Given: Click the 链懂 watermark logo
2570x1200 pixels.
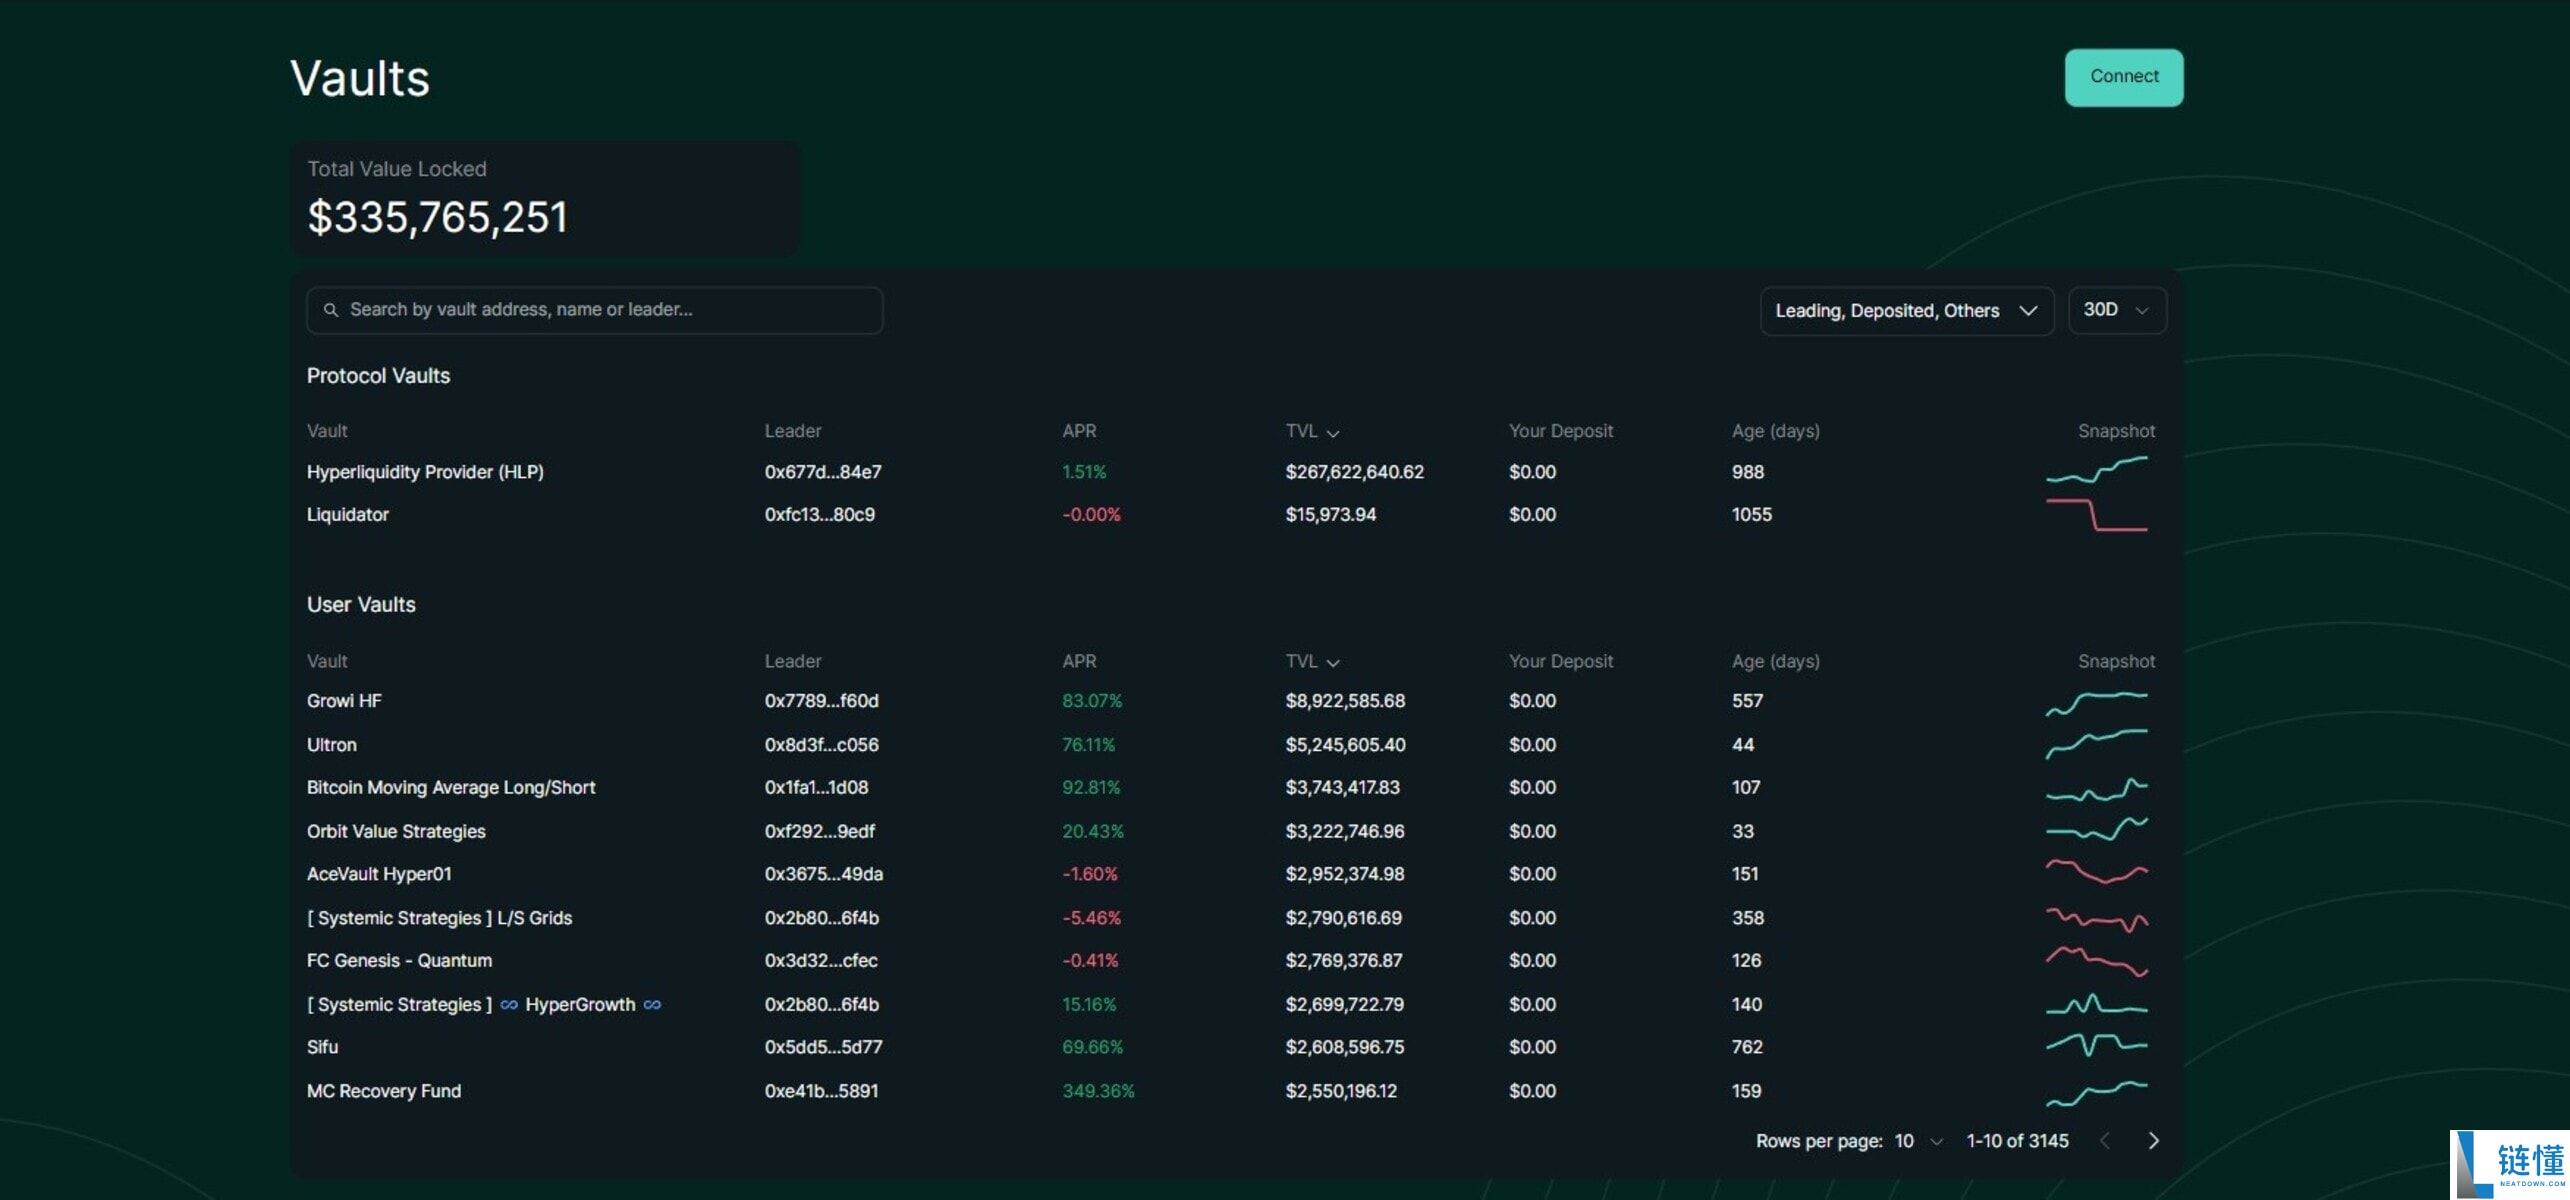Looking at the screenshot, I should [2509, 1164].
